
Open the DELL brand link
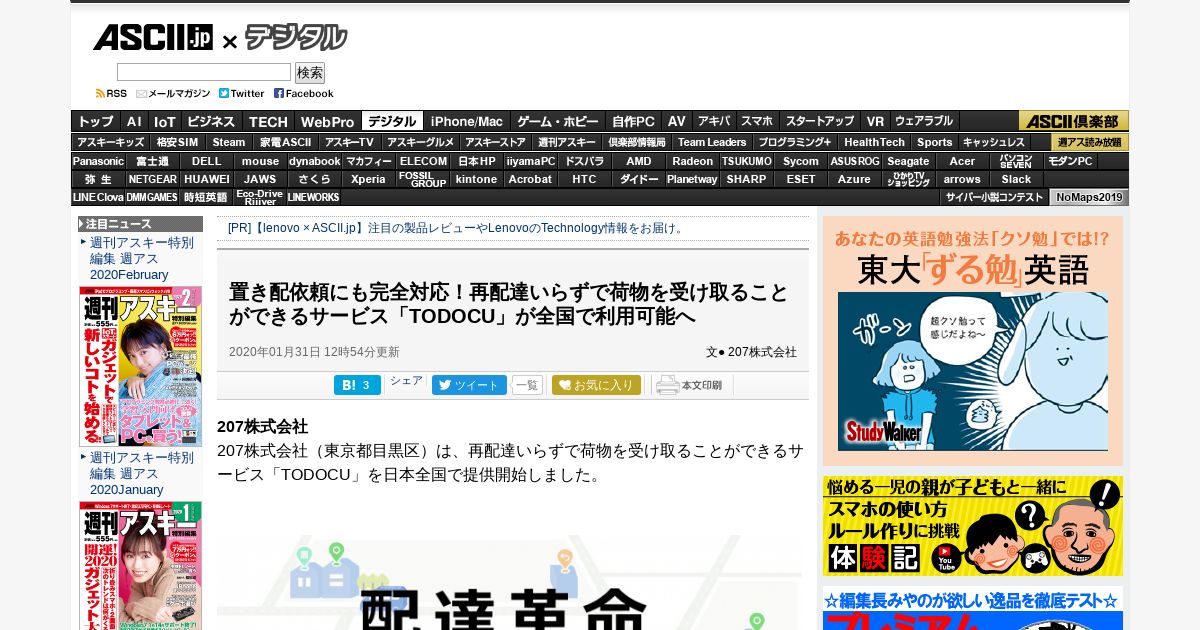click(207, 161)
